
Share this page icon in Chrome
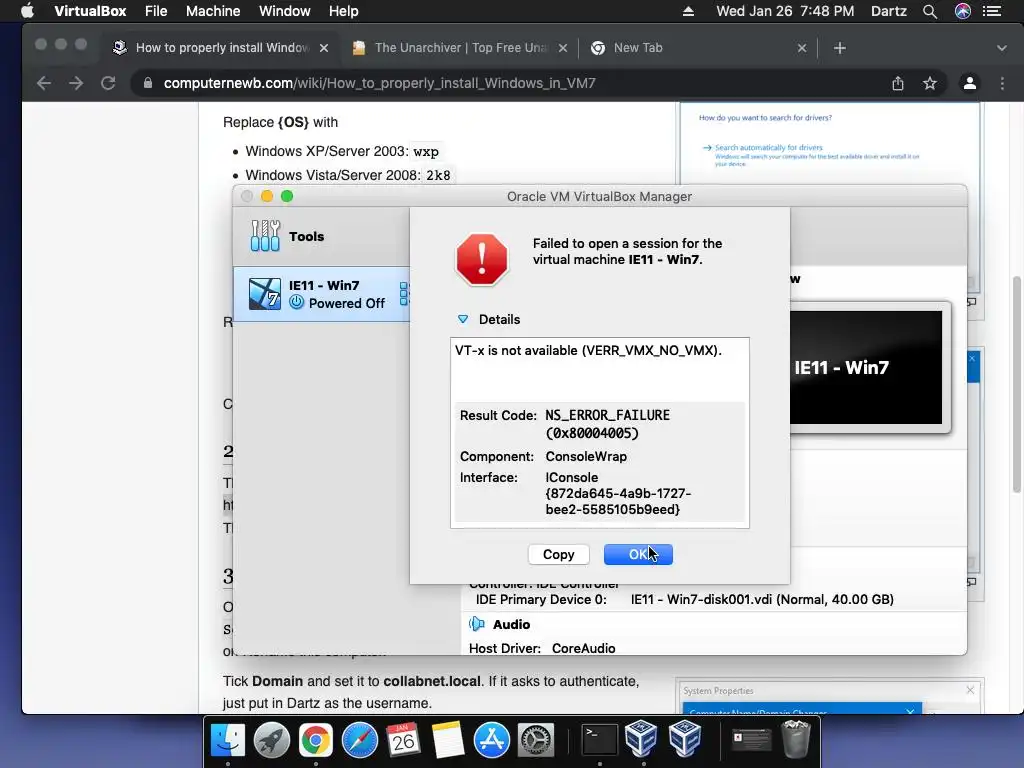(898, 83)
